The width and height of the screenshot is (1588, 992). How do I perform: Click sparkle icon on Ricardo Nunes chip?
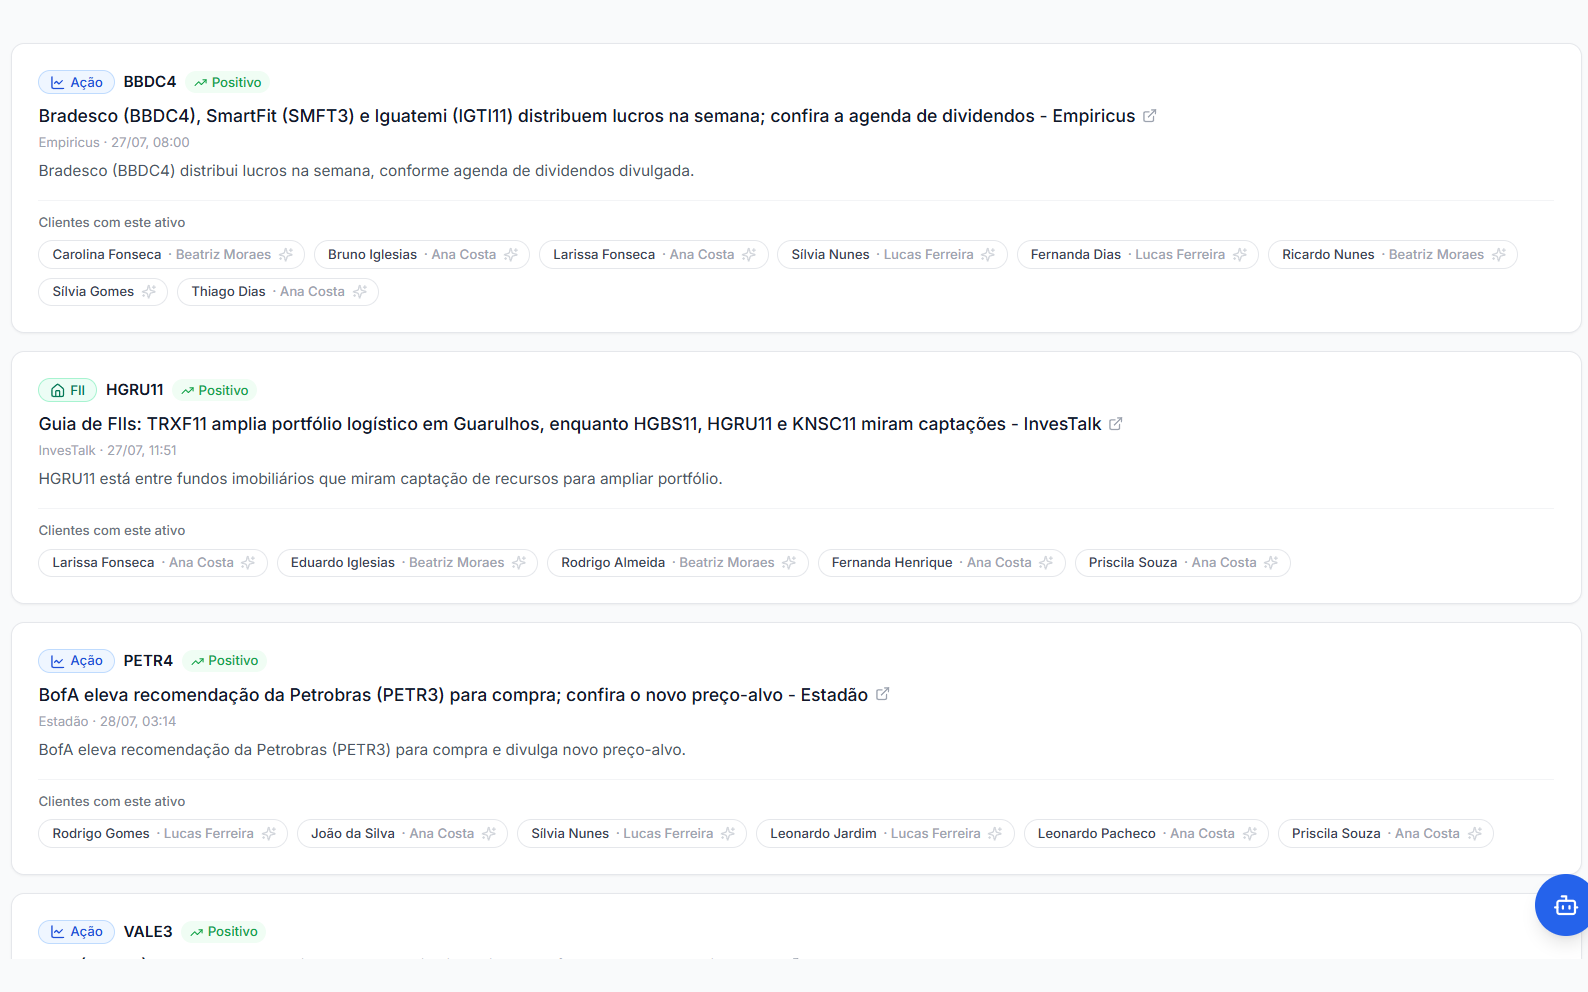pyautogui.click(x=1499, y=255)
